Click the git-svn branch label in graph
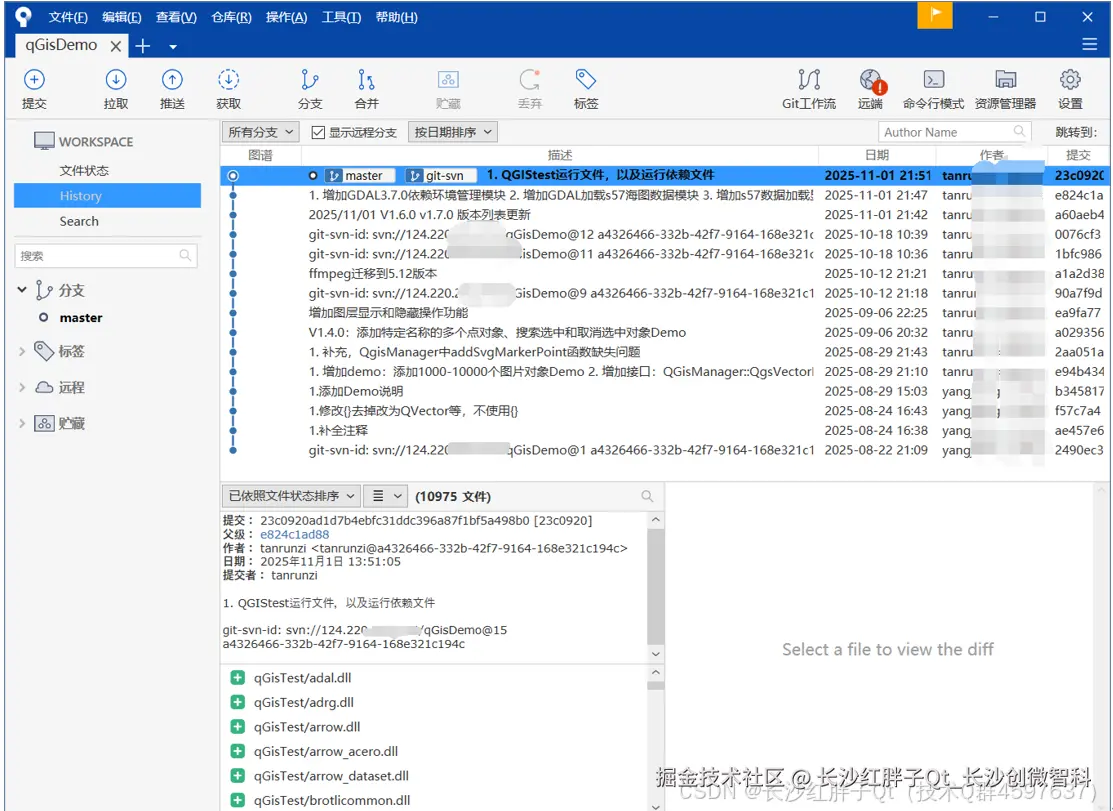This screenshot has width=1113, height=811. (440, 175)
